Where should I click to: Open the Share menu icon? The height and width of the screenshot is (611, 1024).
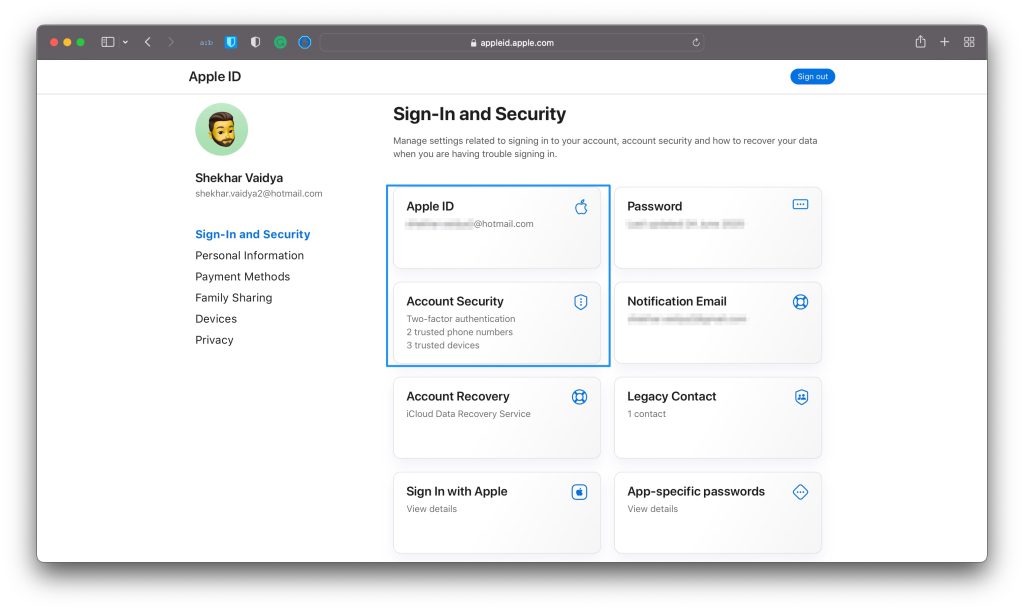tap(920, 42)
